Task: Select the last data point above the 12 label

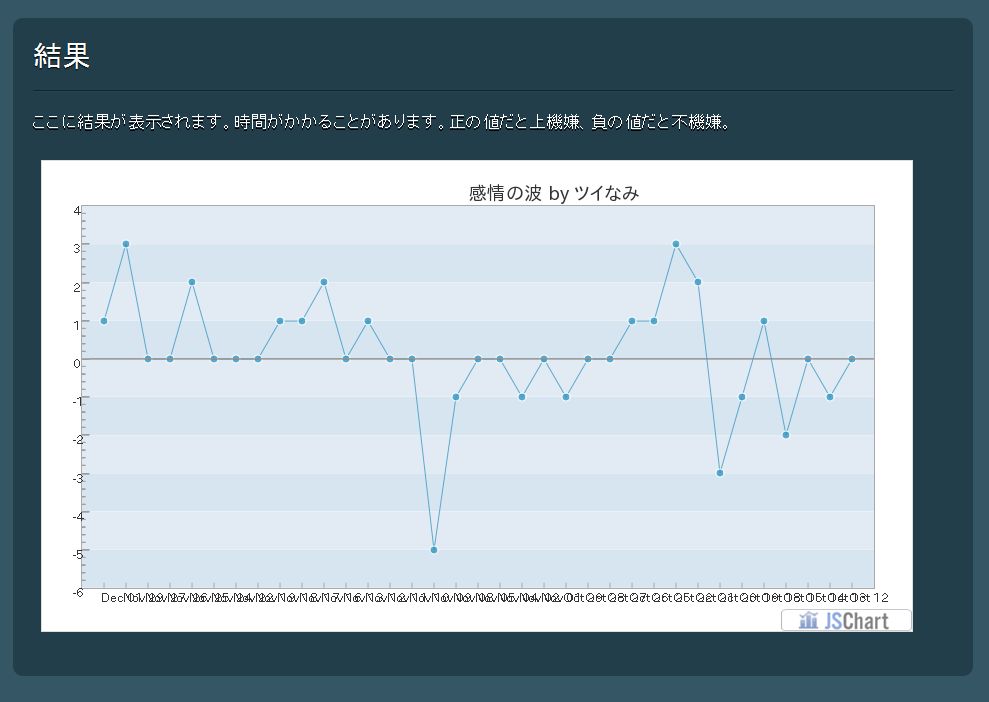Action: (852, 359)
